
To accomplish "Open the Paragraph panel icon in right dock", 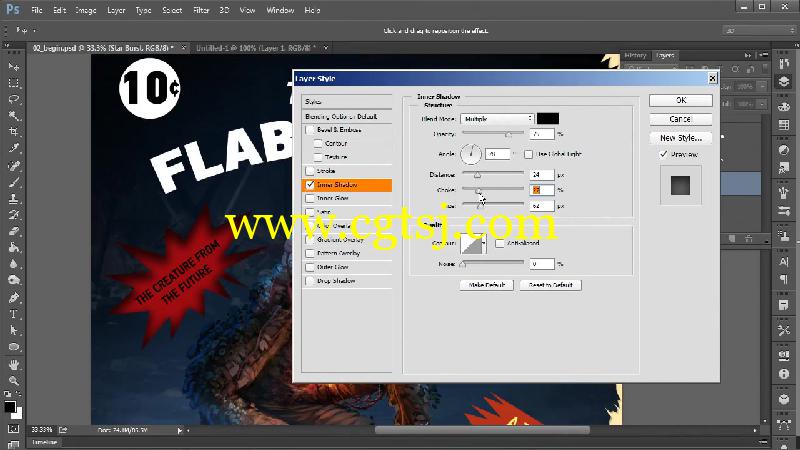I will [784, 279].
